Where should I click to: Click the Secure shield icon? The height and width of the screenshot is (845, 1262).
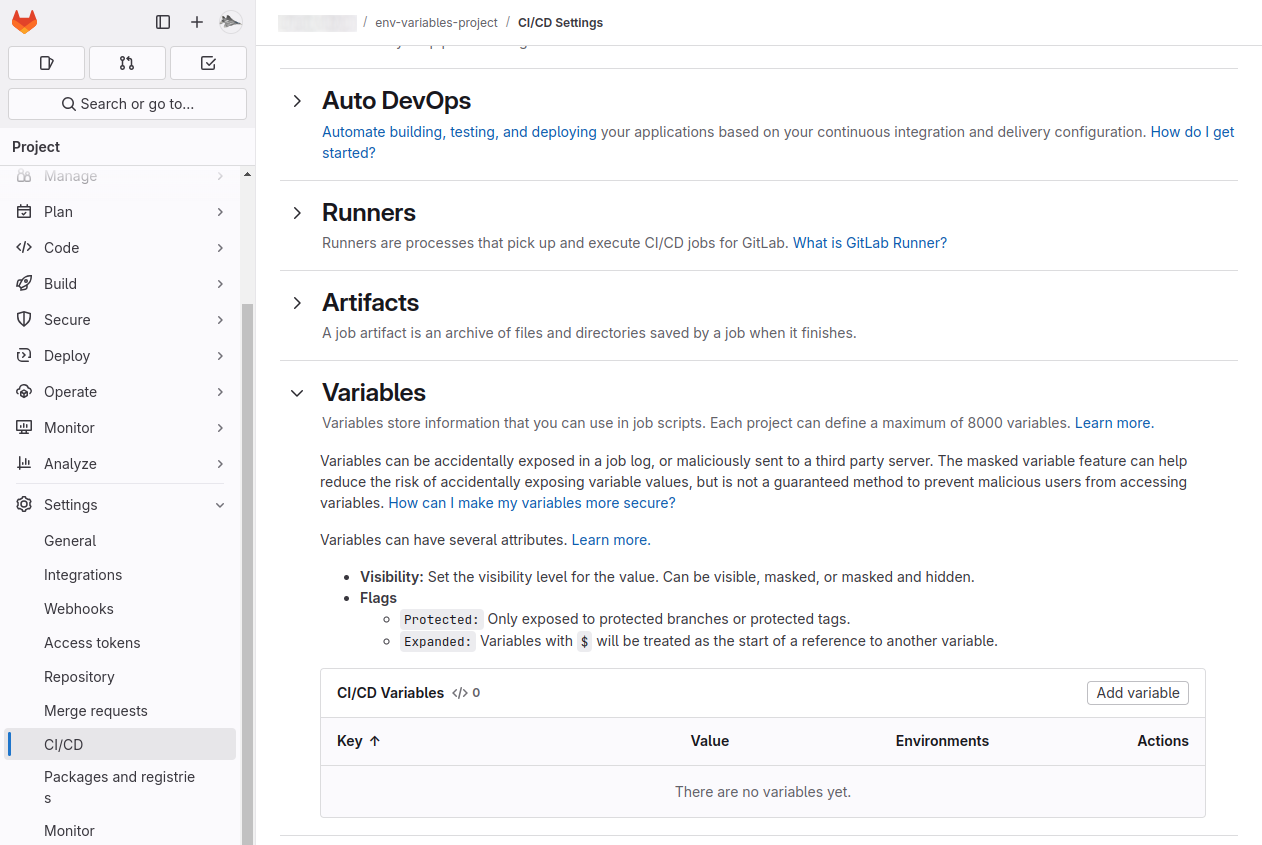coord(24,320)
